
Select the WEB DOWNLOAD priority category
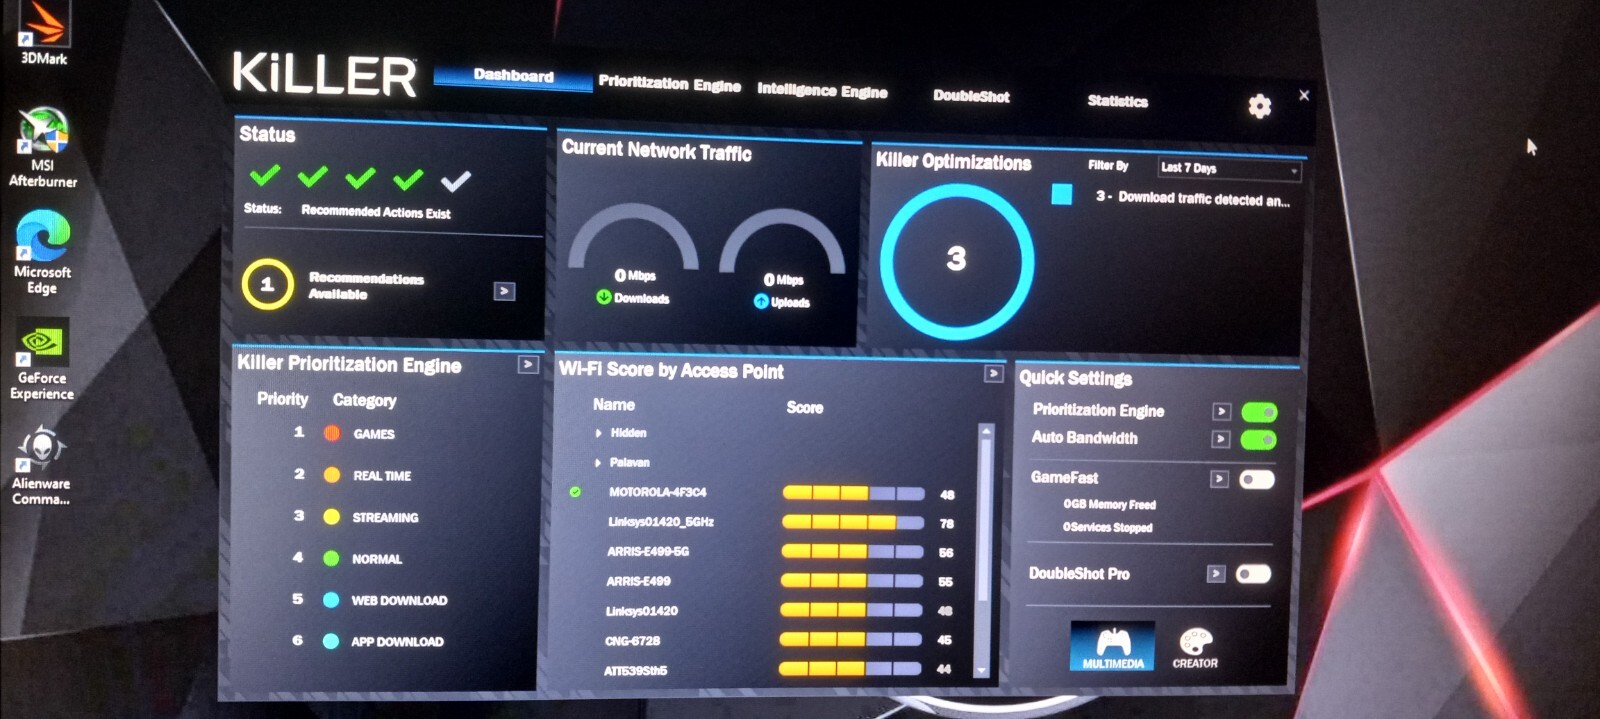tap(399, 600)
